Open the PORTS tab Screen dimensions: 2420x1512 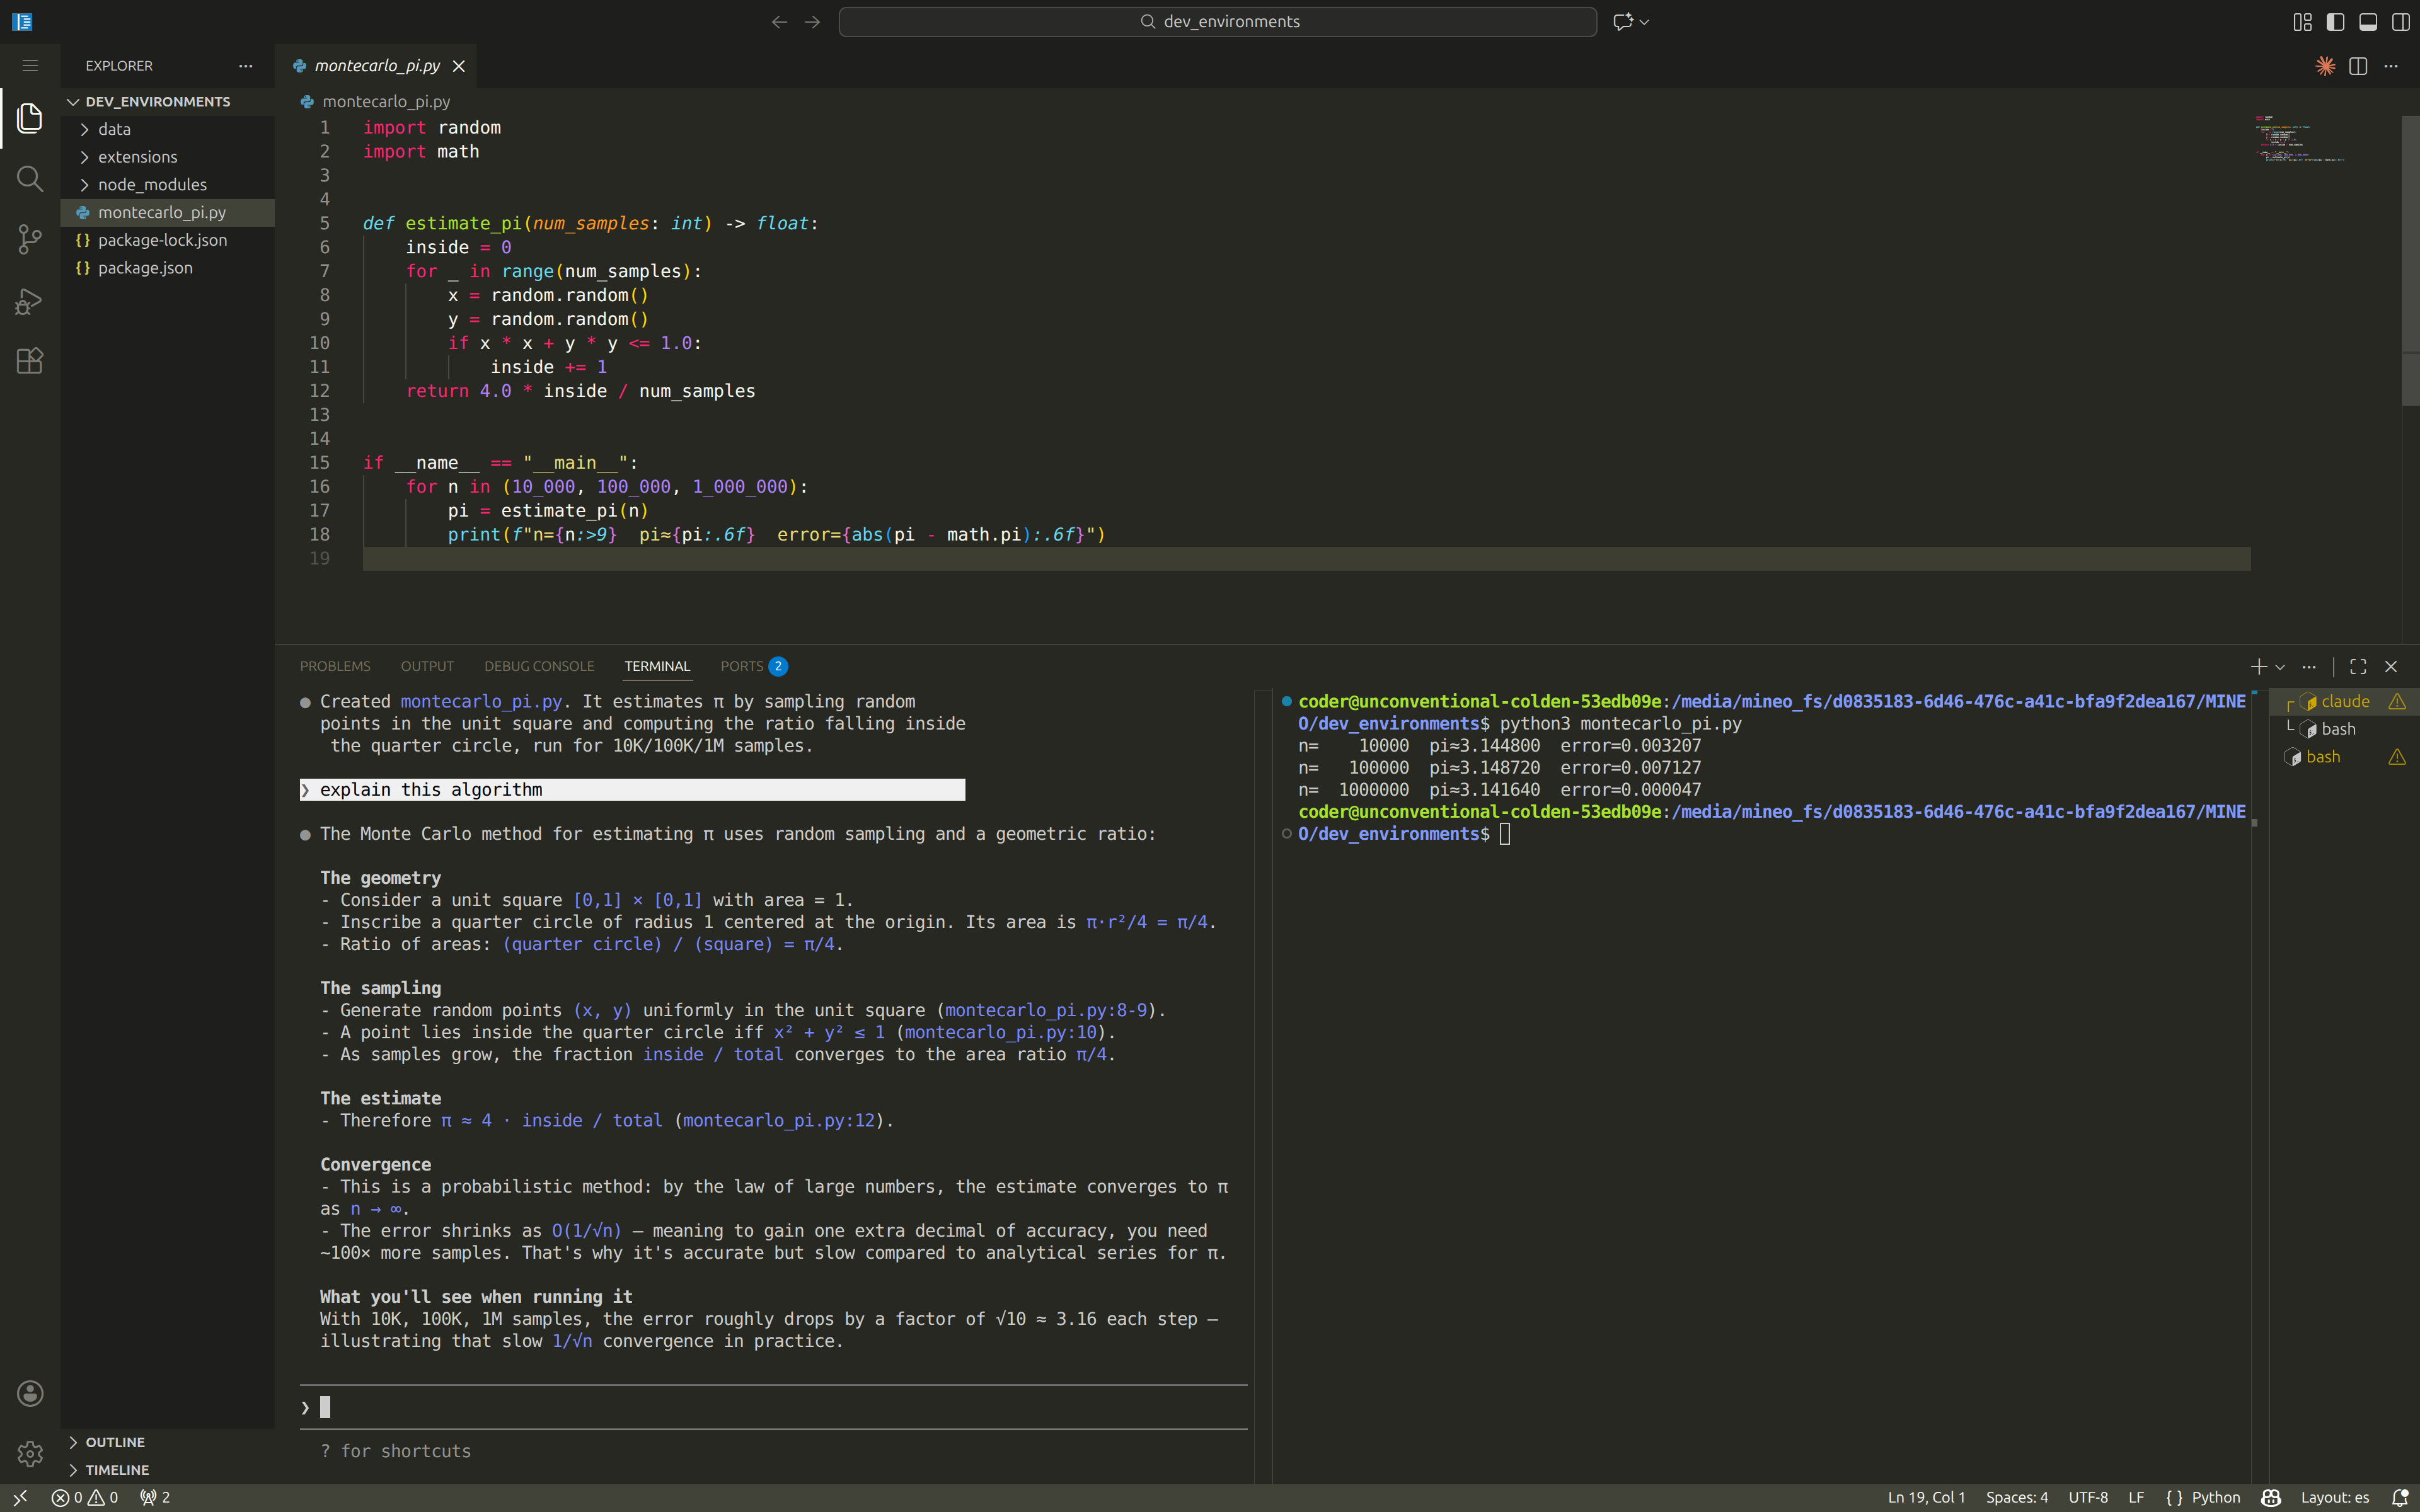[741, 666]
